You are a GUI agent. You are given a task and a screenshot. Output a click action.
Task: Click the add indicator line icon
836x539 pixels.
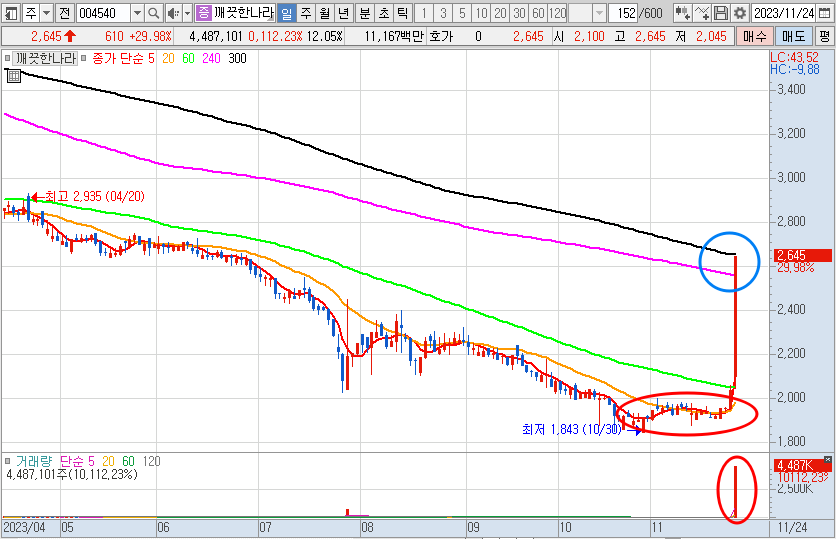click(x=702, y=13)
